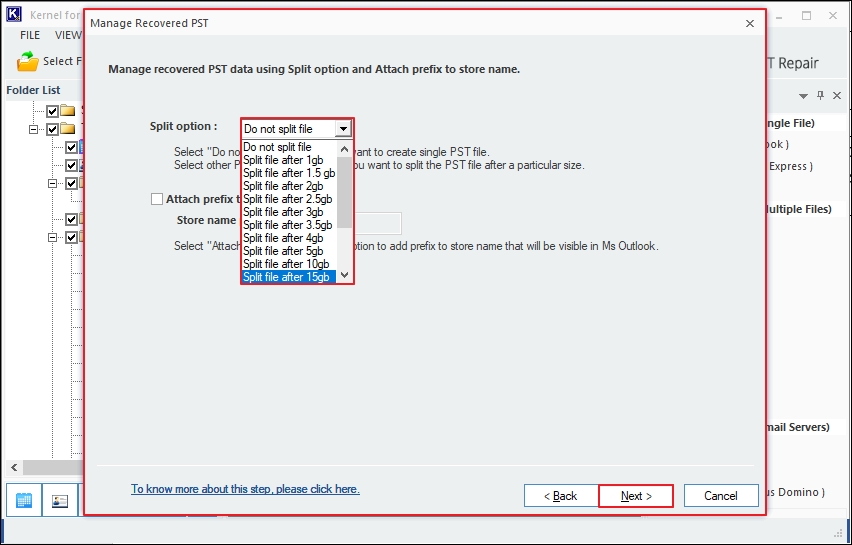
Task: Click the Next button
Action: (x=636, y=496)
